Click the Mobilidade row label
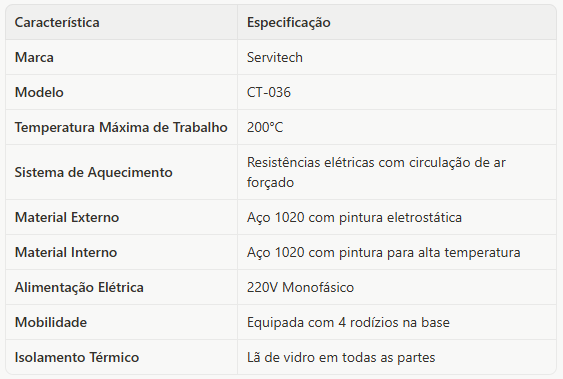 point(51,322)
